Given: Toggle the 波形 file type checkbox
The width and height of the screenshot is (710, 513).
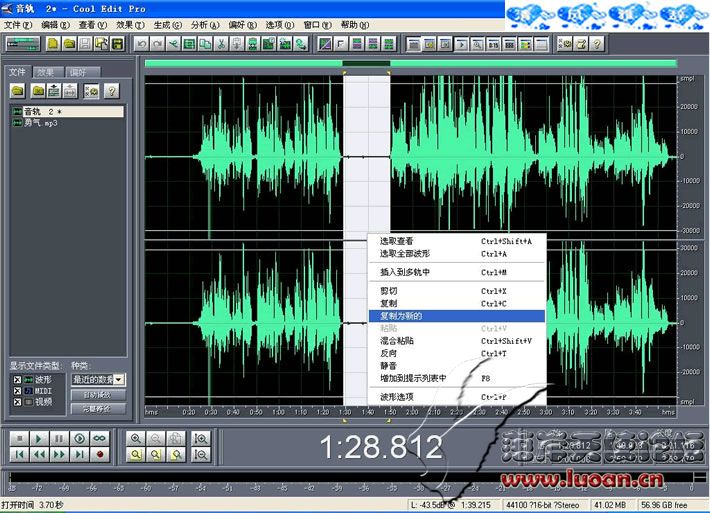Looking at the screenshot, I should tap(17, 380).
